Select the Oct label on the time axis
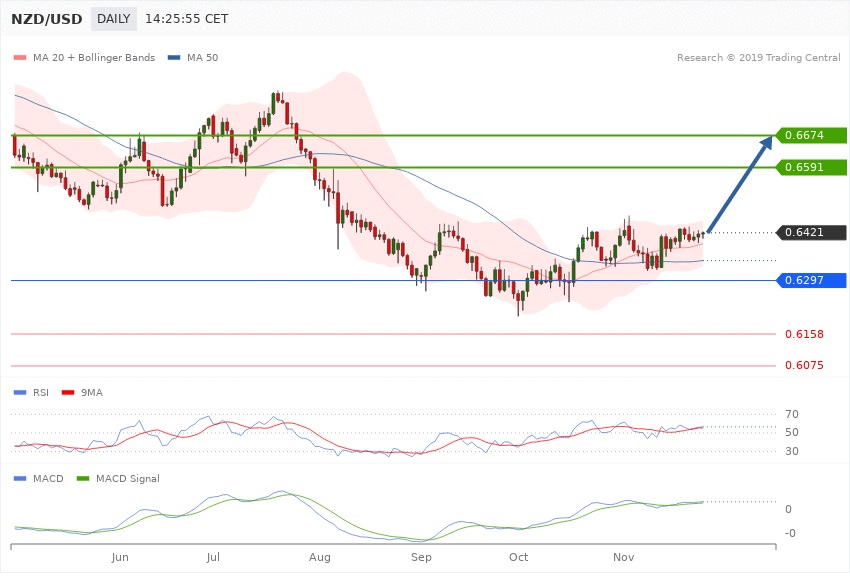 [x=519, y=556]
